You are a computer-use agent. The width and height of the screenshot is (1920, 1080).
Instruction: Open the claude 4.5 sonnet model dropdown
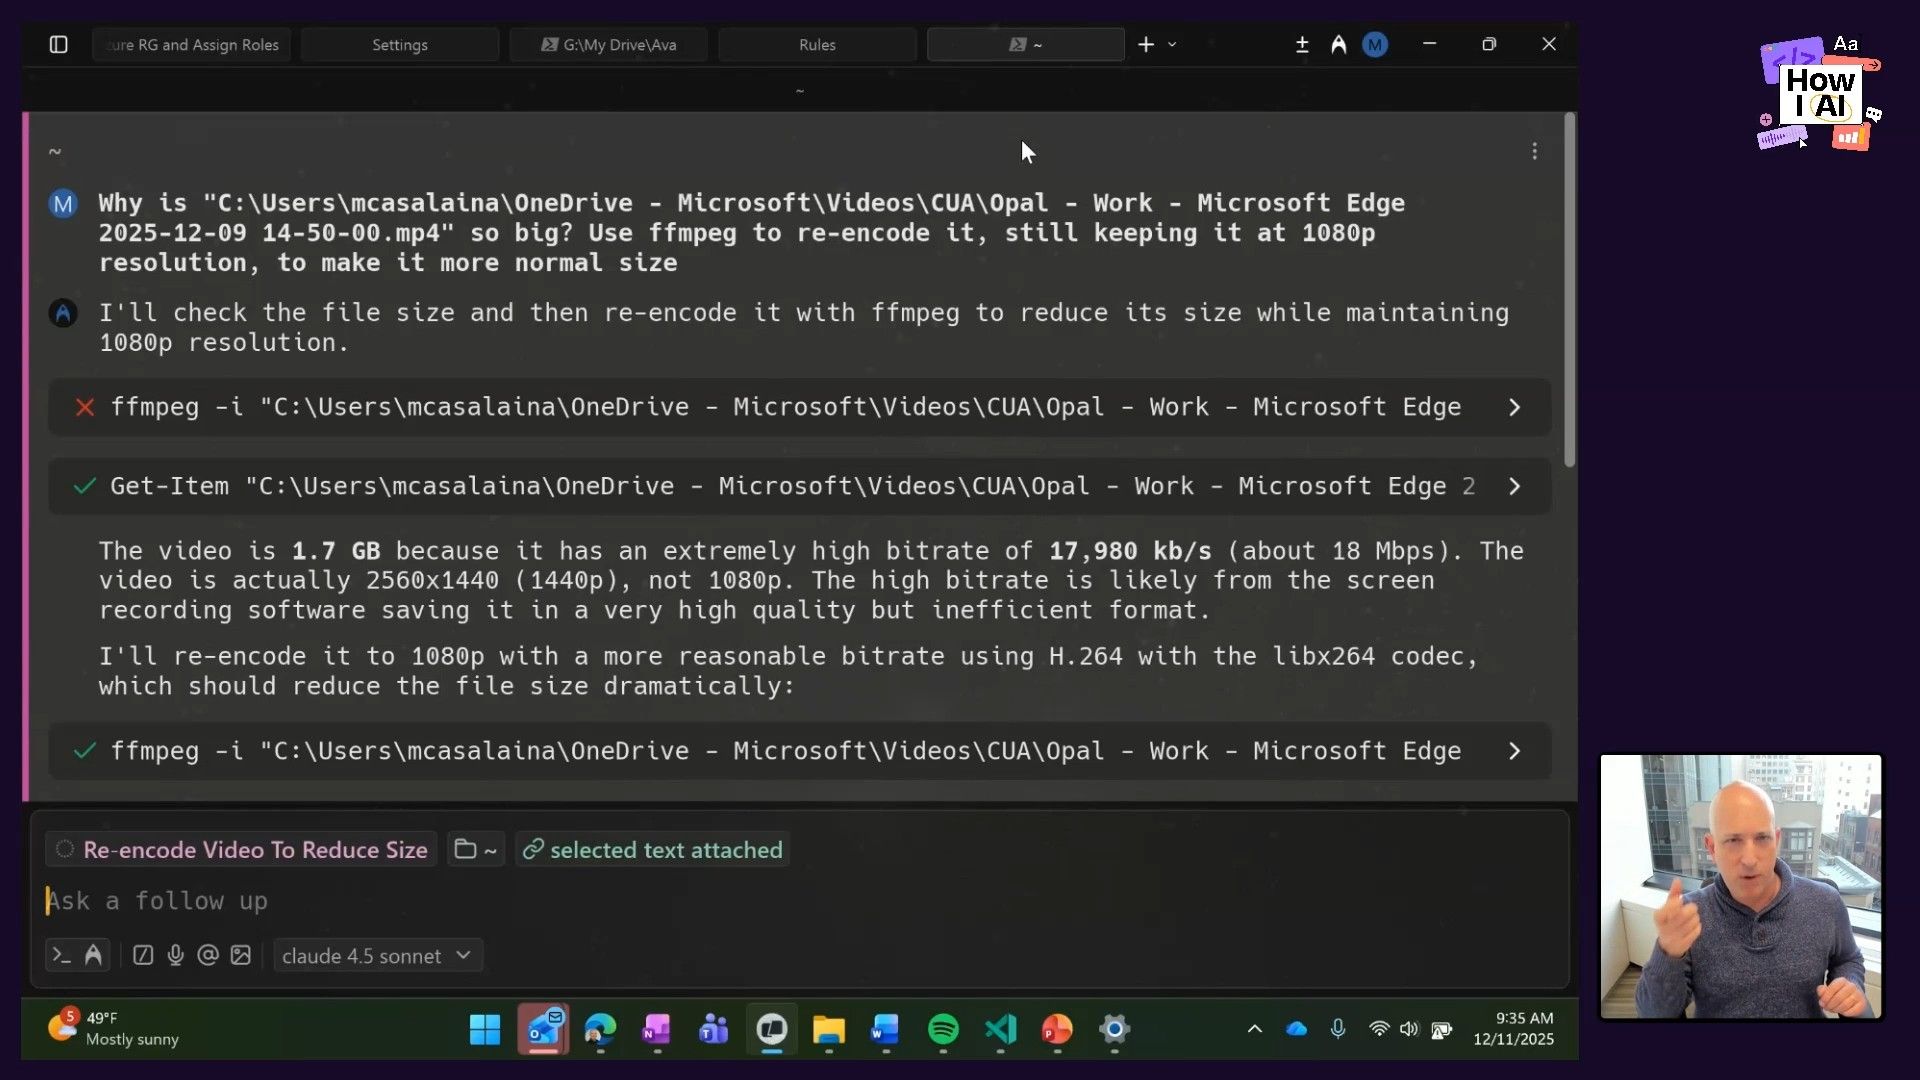377,956
